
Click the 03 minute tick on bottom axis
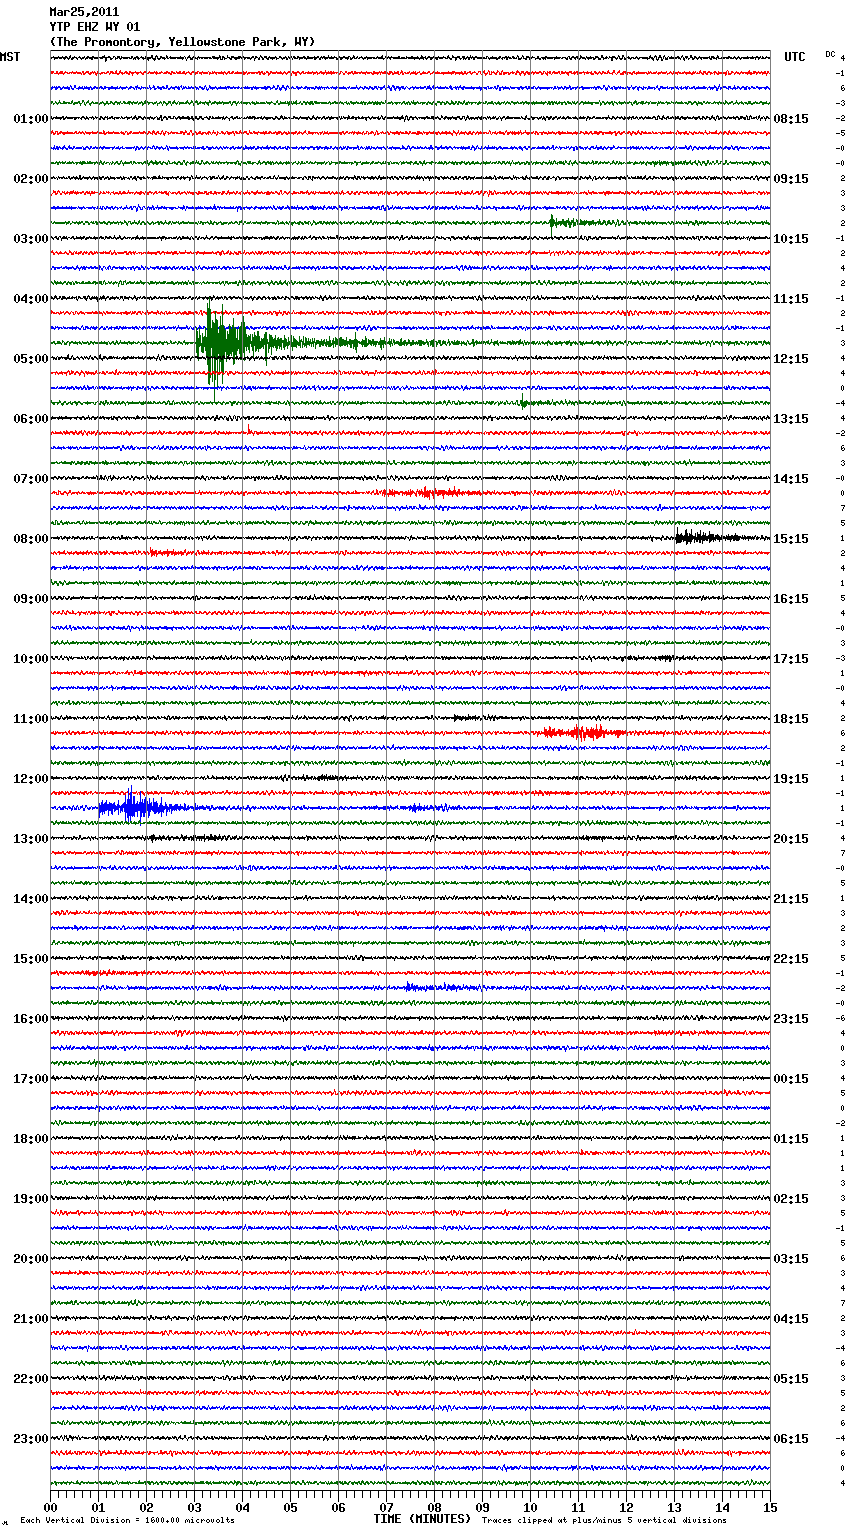pyautogui.click(x=195, y=1507)
